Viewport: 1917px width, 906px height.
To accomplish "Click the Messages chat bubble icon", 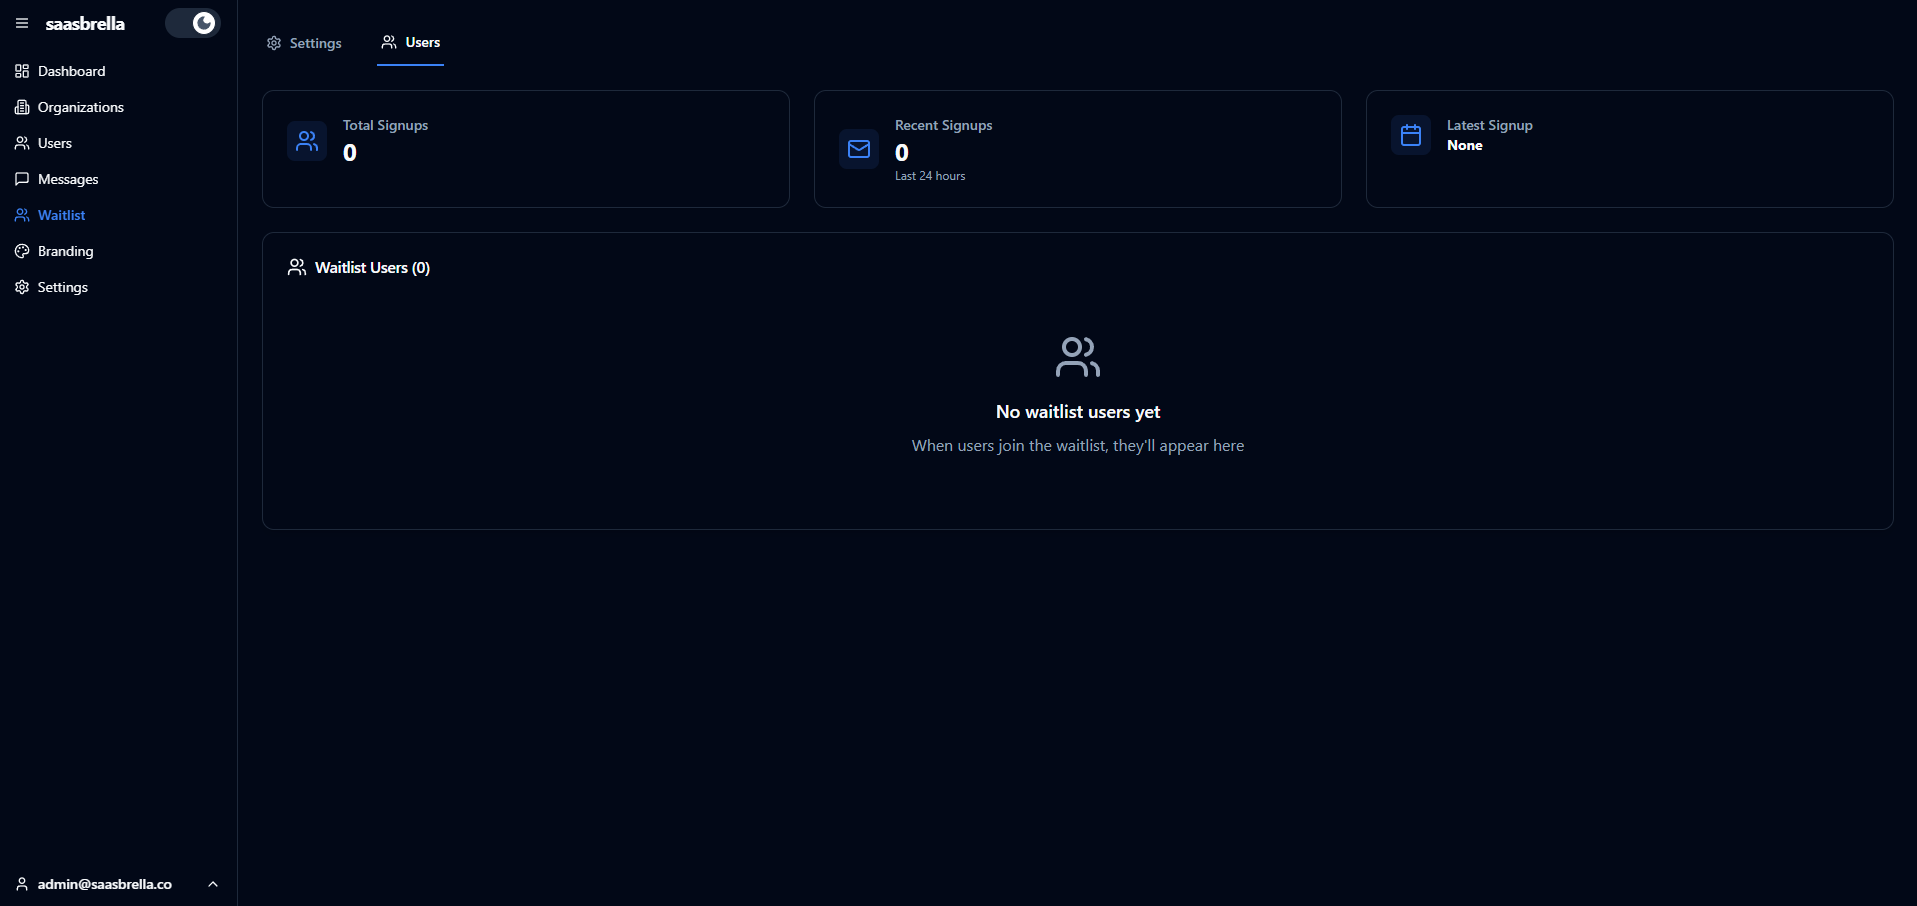I will coord(22,179).
